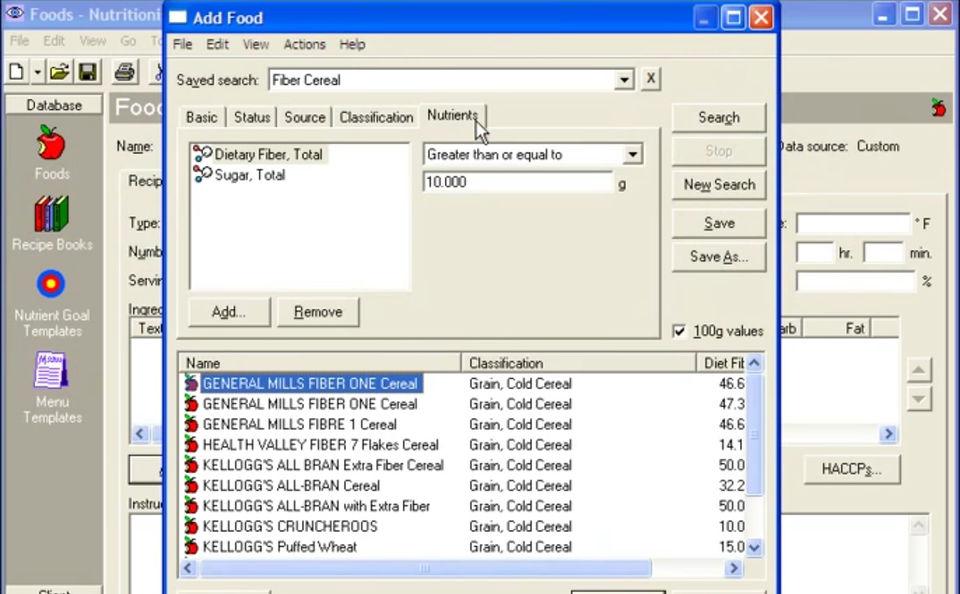Click apple icon beside HEALTH VALLEY FIBER 7

tap(192, 445)
